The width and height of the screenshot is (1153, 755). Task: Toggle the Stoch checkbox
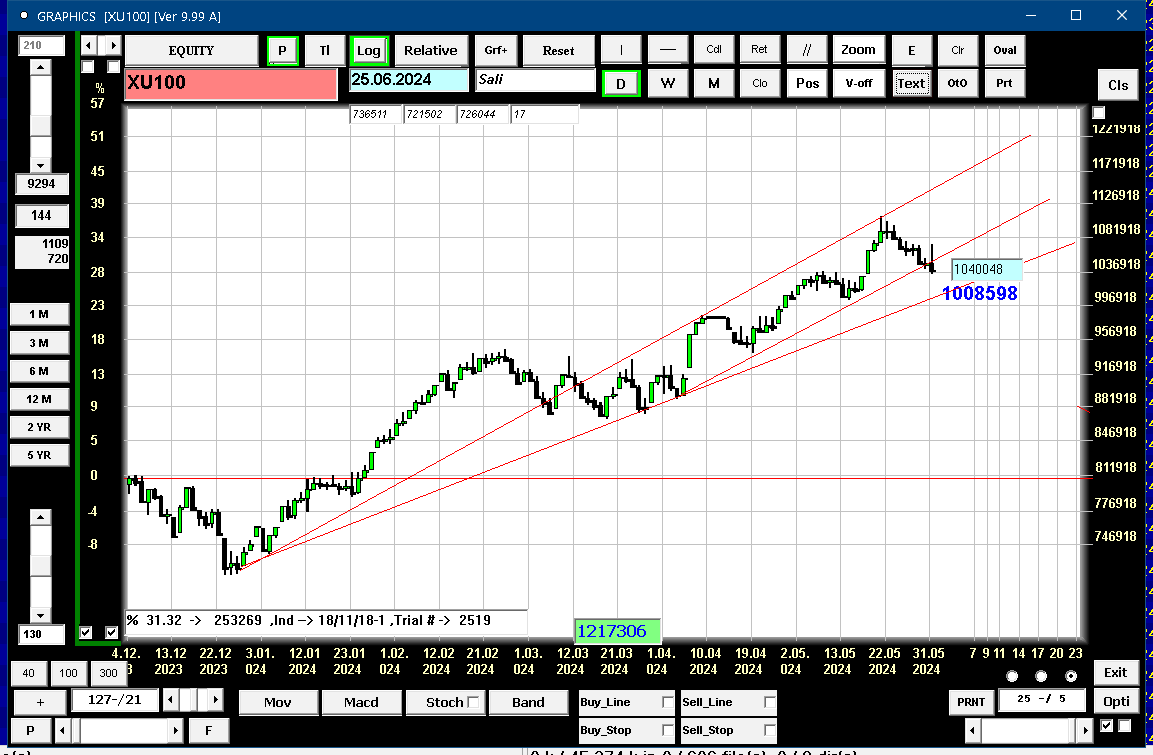pos(474,702)
